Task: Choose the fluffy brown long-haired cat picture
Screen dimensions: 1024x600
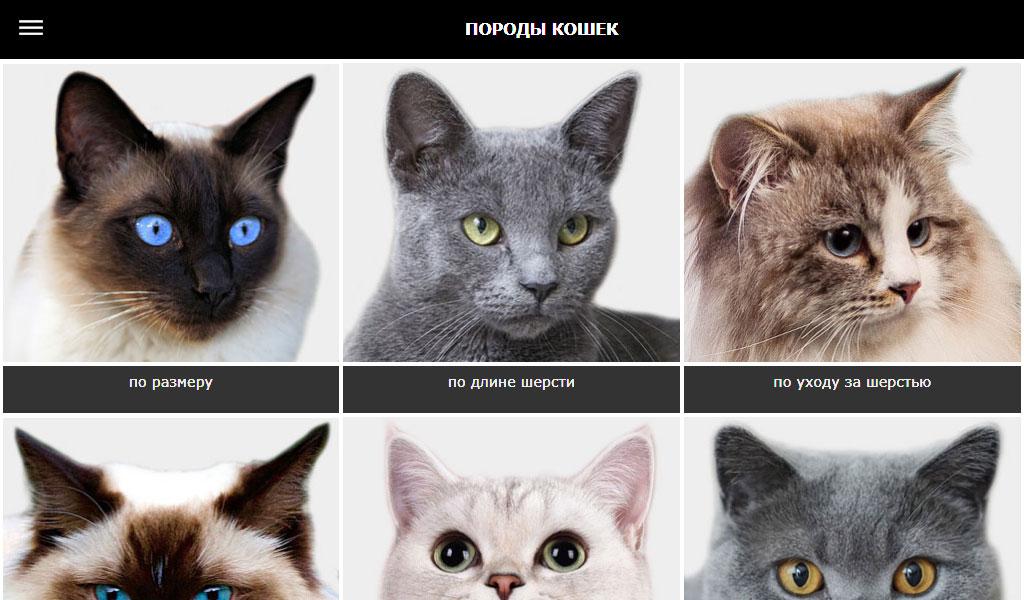Action: [x=852, y=212]
